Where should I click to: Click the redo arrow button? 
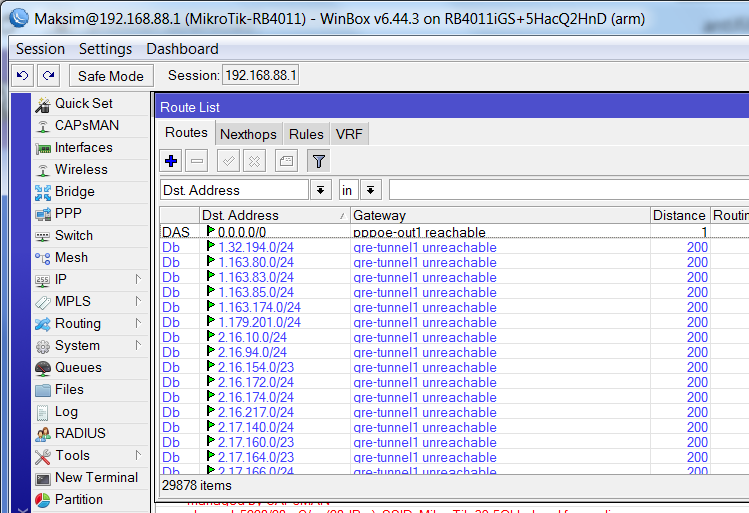pos(49,75)
